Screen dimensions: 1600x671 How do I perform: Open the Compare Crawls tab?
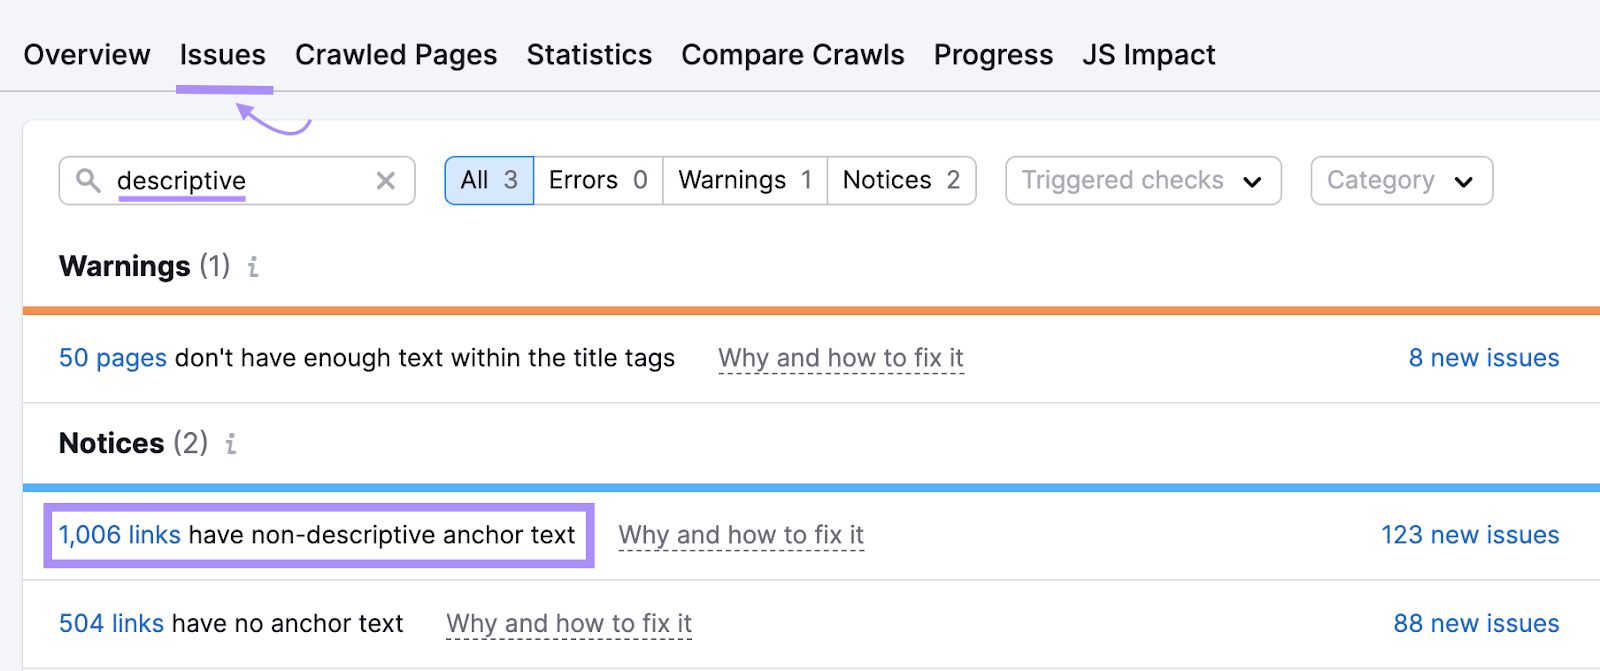point(792,55)
